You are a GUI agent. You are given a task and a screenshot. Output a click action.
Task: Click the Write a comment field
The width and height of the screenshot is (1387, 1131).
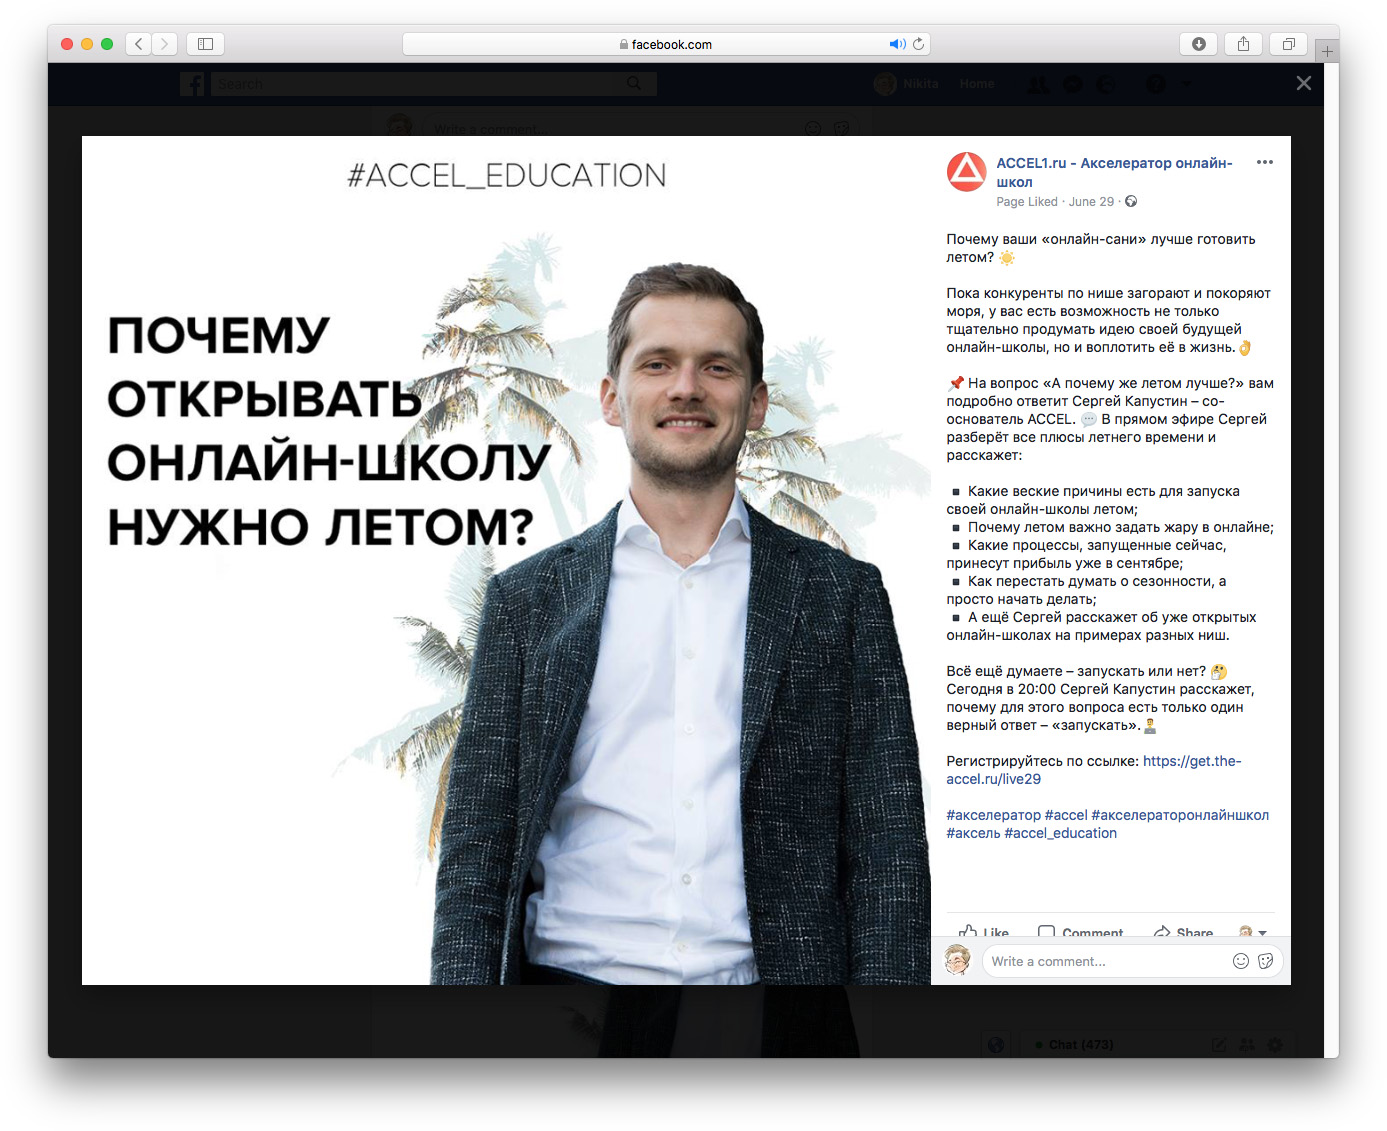click(1106, 961)
